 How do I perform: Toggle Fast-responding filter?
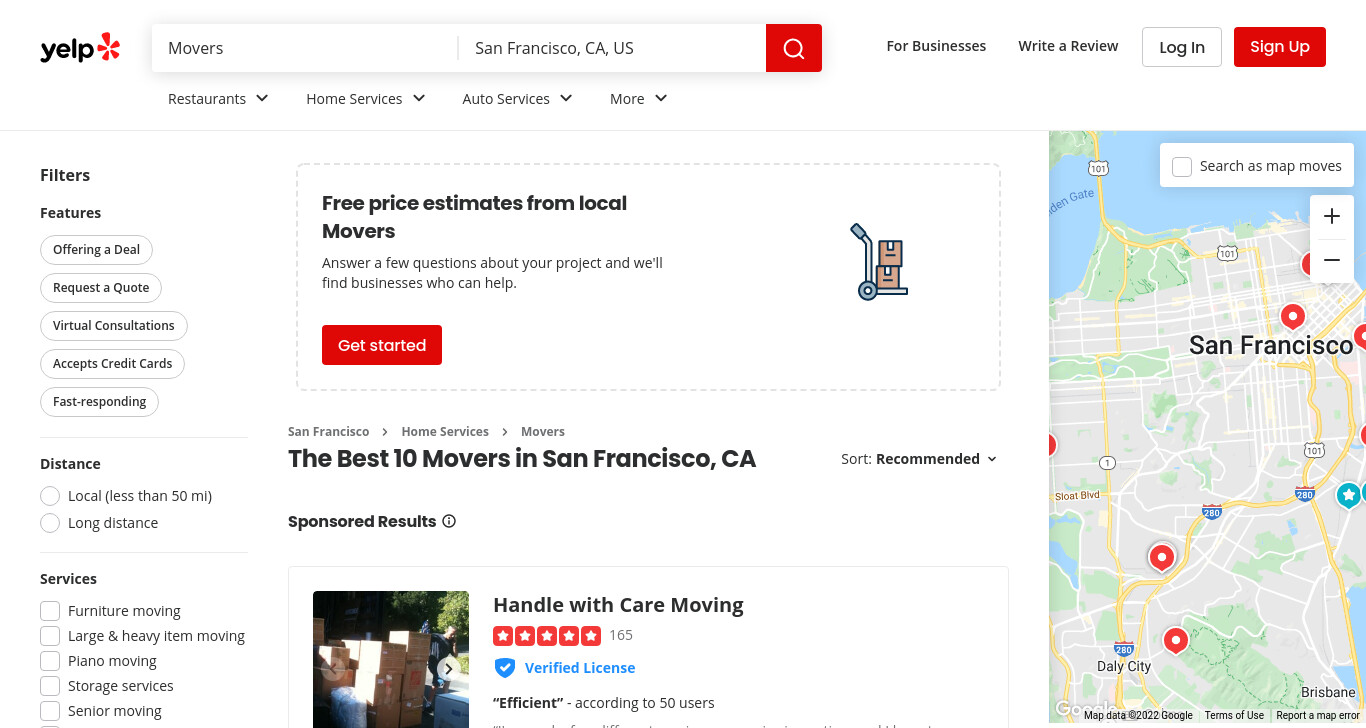pos(99,402)
